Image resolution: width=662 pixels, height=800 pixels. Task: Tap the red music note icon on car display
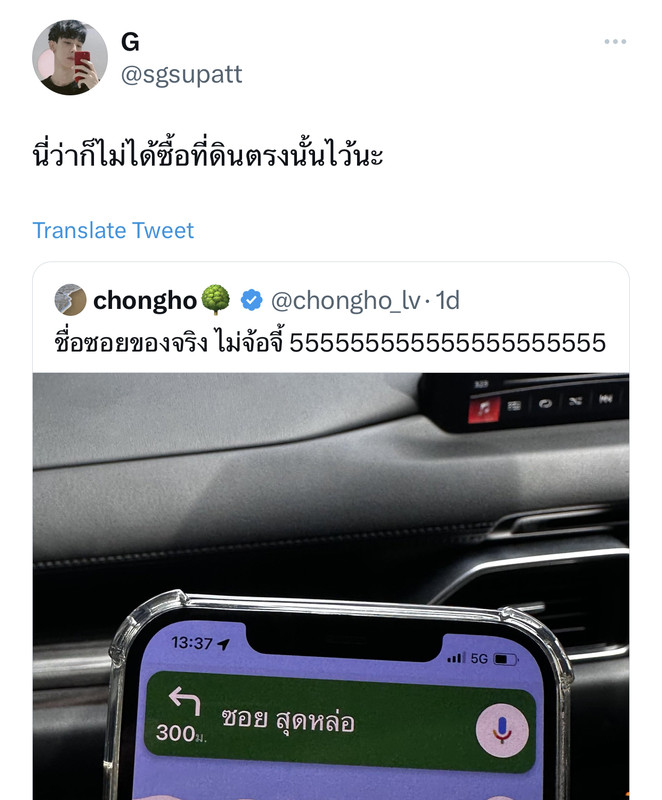pos(483,410)
